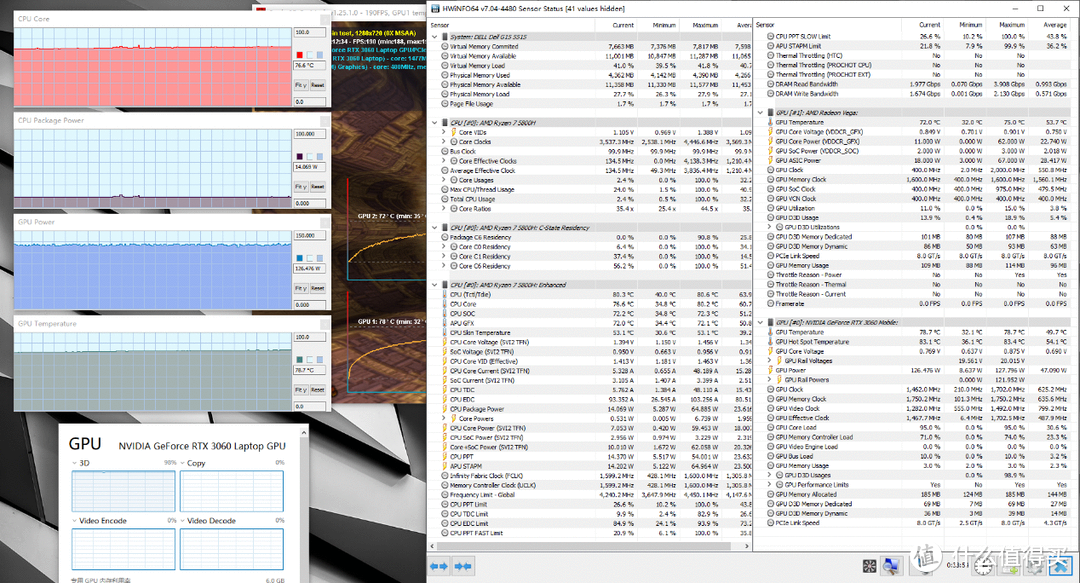Click the 100.0 maximum field in CPU Core graph

[x=310, y=32]
